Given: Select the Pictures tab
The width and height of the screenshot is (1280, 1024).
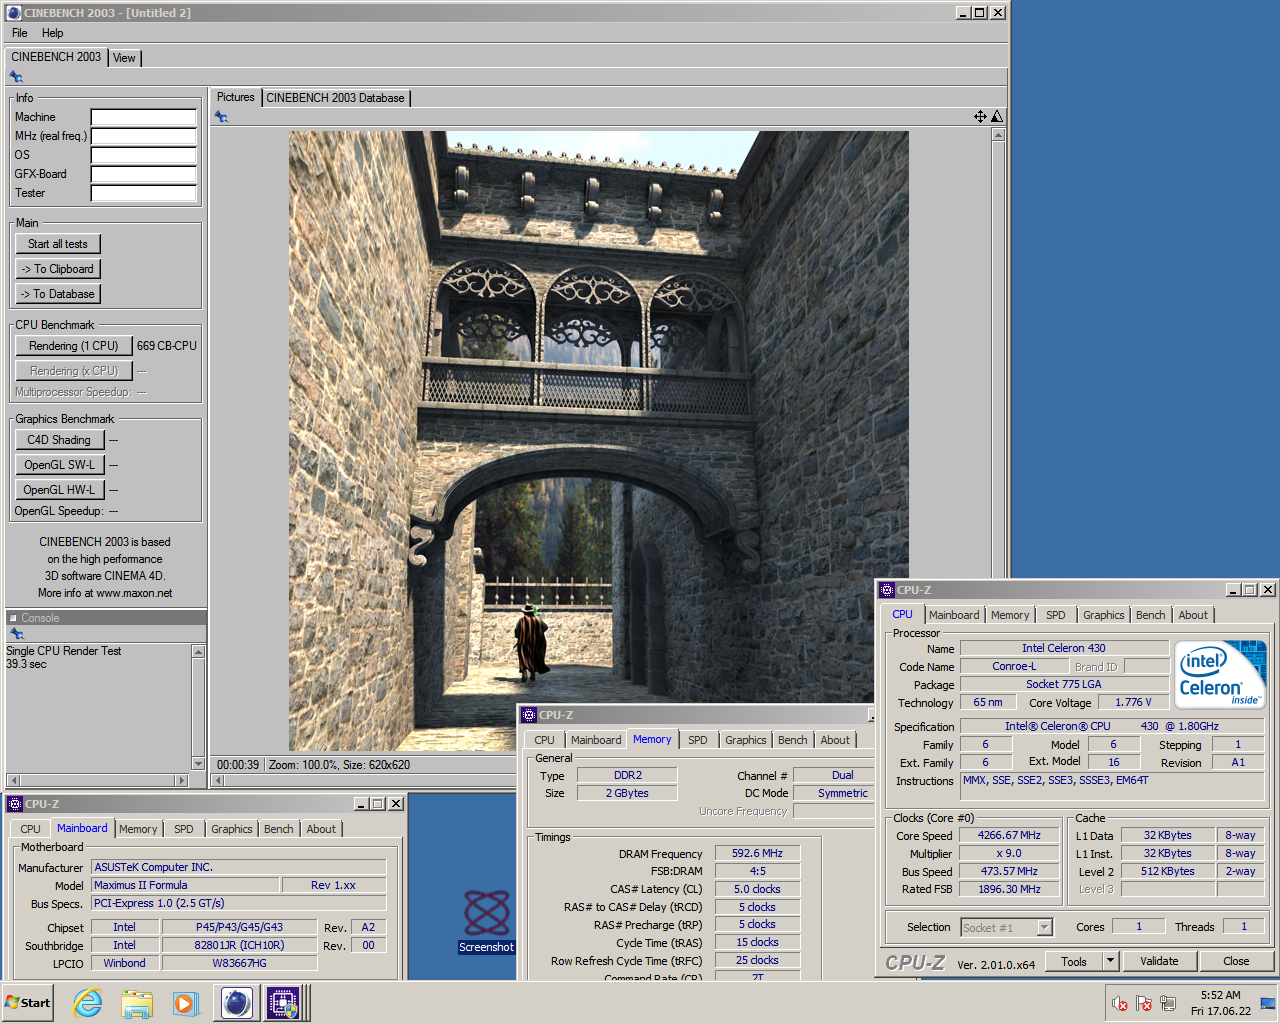Looking at the screenshot, I should pyautogui.click(x=236, y=97).
